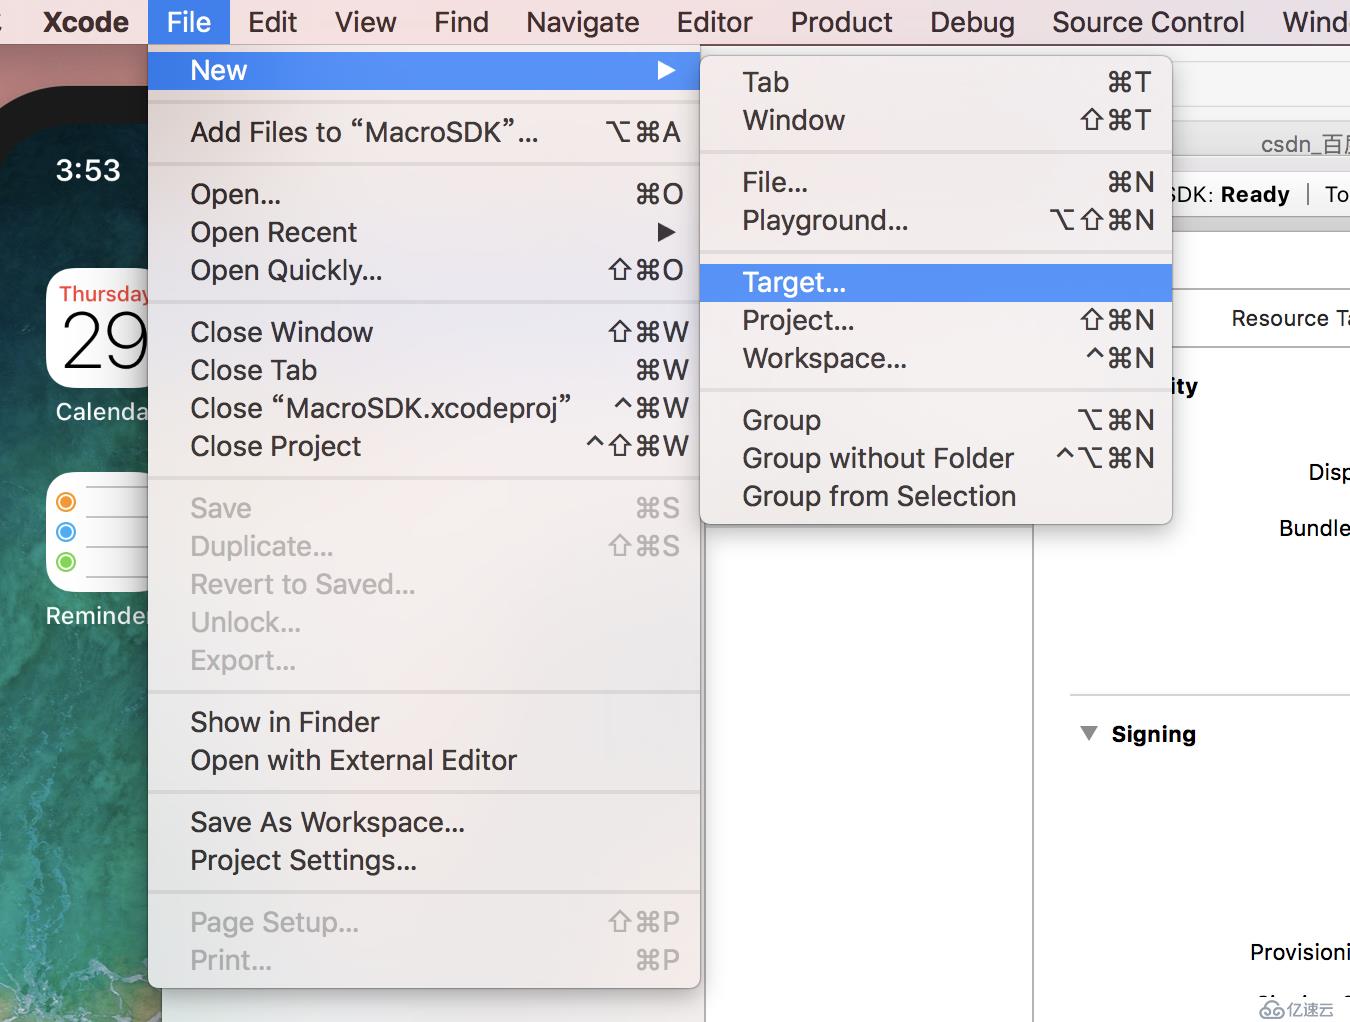Open the Debug menu

point(972,22)
